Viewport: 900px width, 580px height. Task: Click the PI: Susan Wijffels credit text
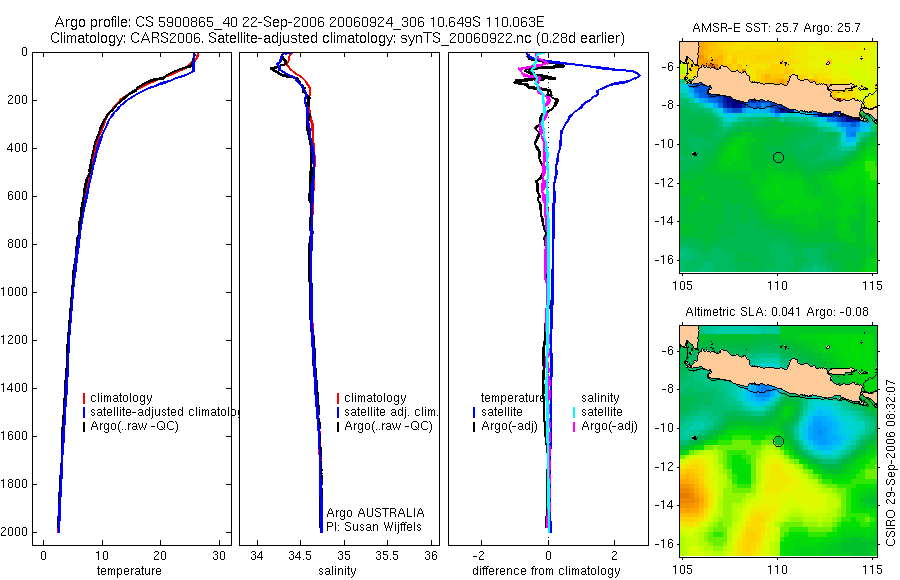(x=374, y=527)
